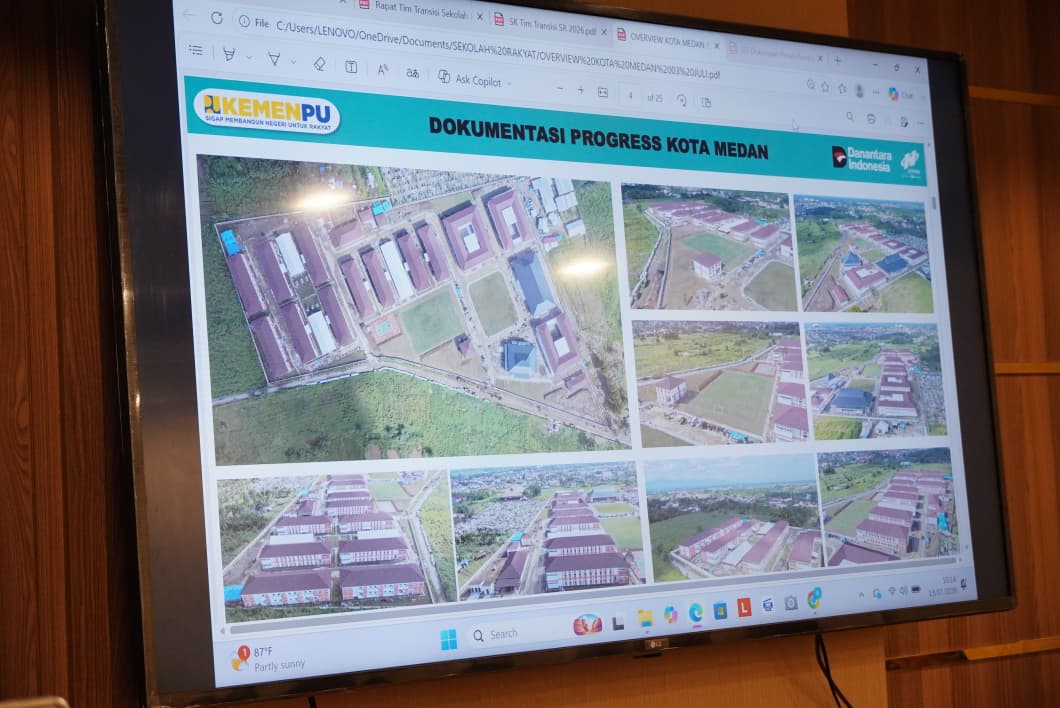
Task: Click the Read aloud icon
Action: coord(383,70)
